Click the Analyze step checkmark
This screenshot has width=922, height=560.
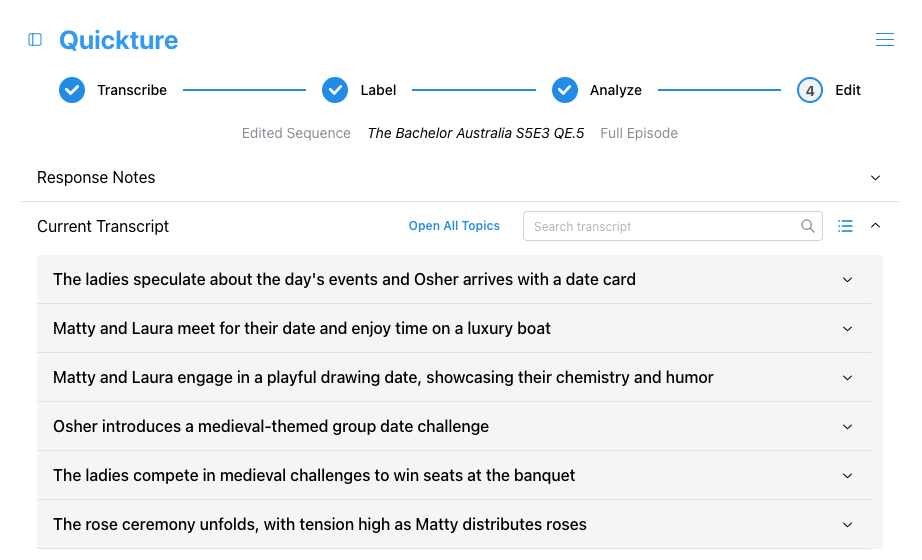[564, 90]
